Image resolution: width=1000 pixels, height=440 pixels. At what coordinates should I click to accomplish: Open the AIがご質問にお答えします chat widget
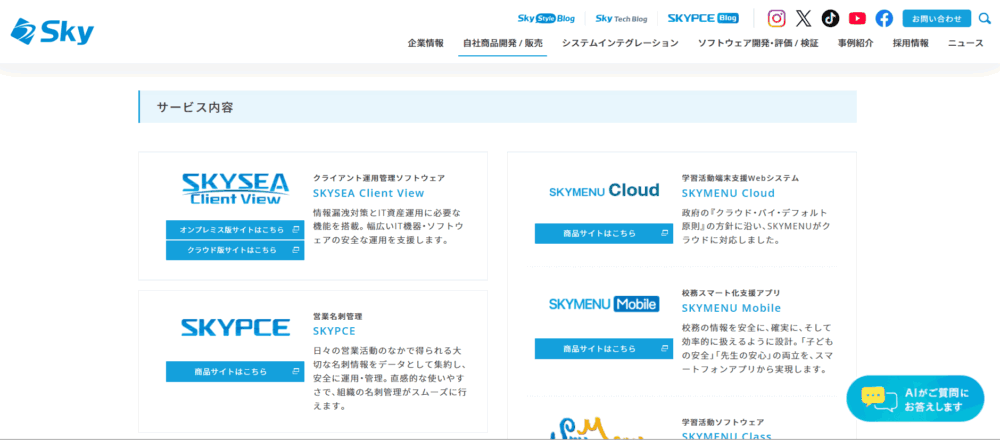915,399
